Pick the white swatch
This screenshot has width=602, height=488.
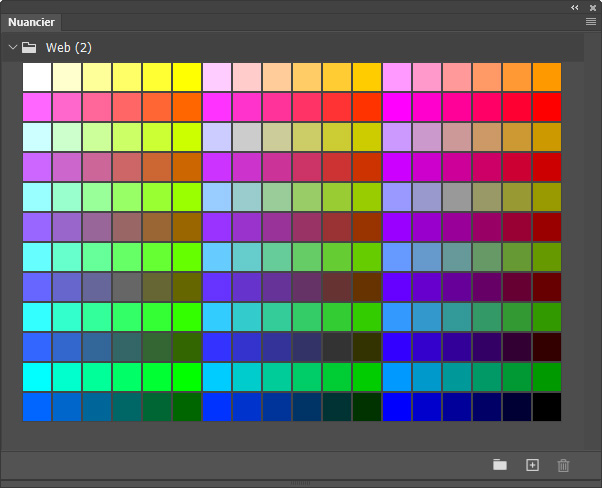click(x=37, y=77)
